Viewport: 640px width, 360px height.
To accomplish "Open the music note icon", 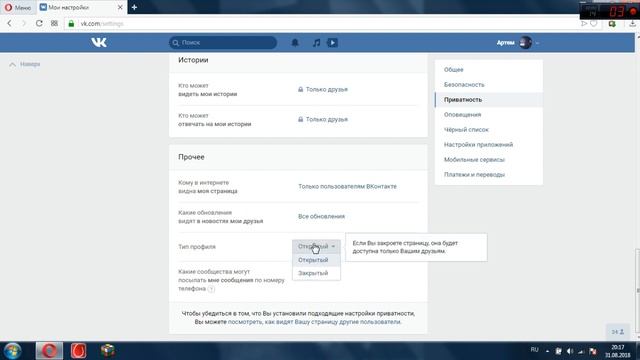I will [316, 42].
